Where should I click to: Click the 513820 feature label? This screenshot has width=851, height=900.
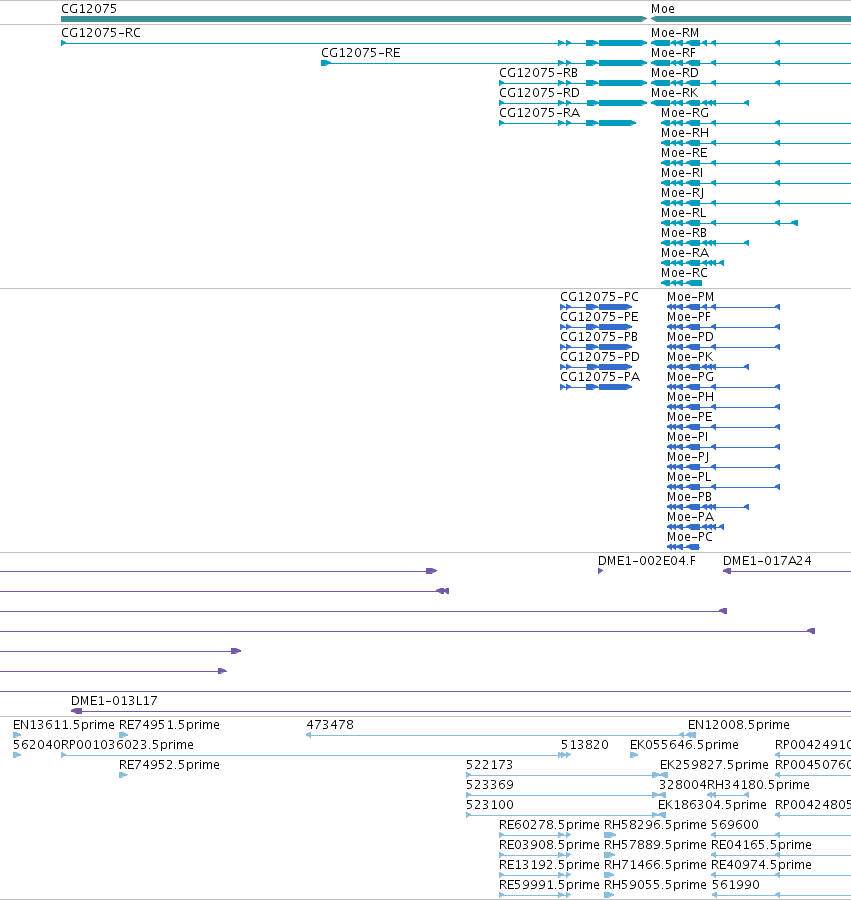[x=585, y=745]
